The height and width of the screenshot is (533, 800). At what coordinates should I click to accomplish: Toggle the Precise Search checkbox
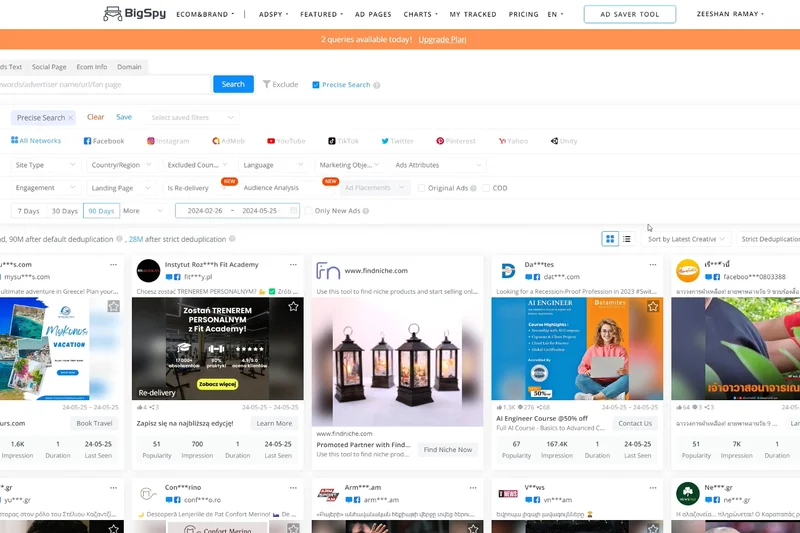tap(317, 85)
